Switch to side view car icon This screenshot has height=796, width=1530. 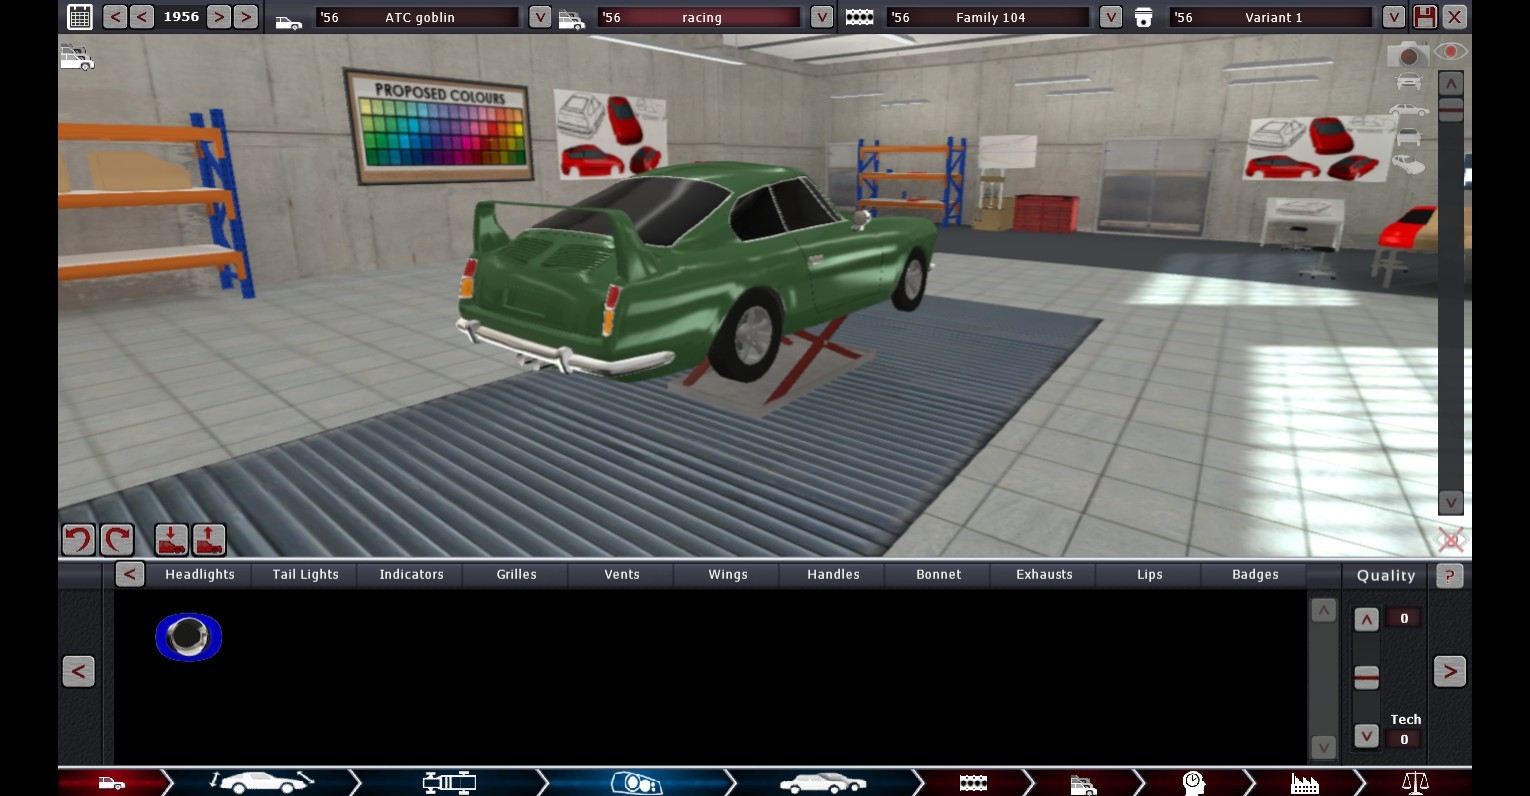click(x=1408, y=109)
